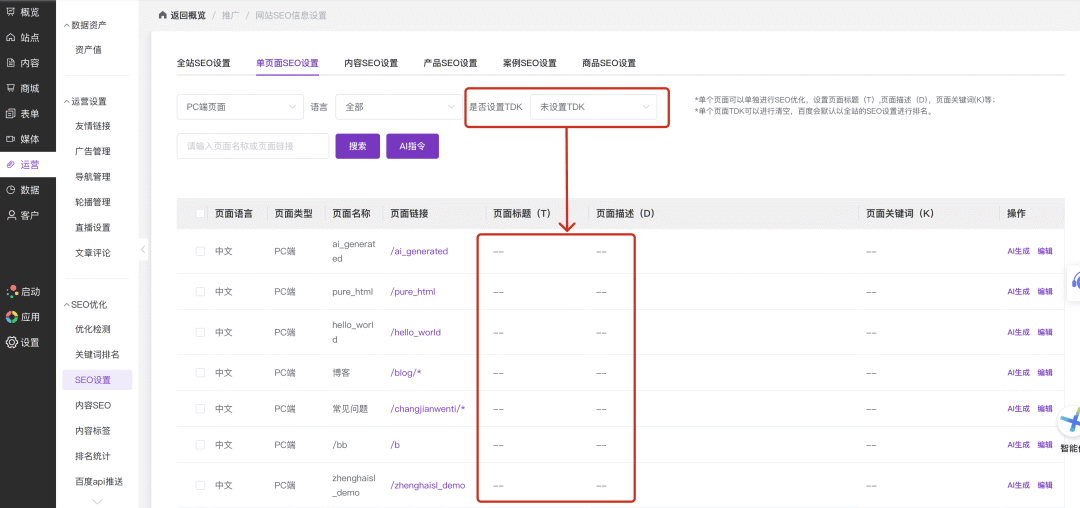1080x508 pixels.
Task: Switch to the 产品SEO设置 tab
Action: point(450,63)
